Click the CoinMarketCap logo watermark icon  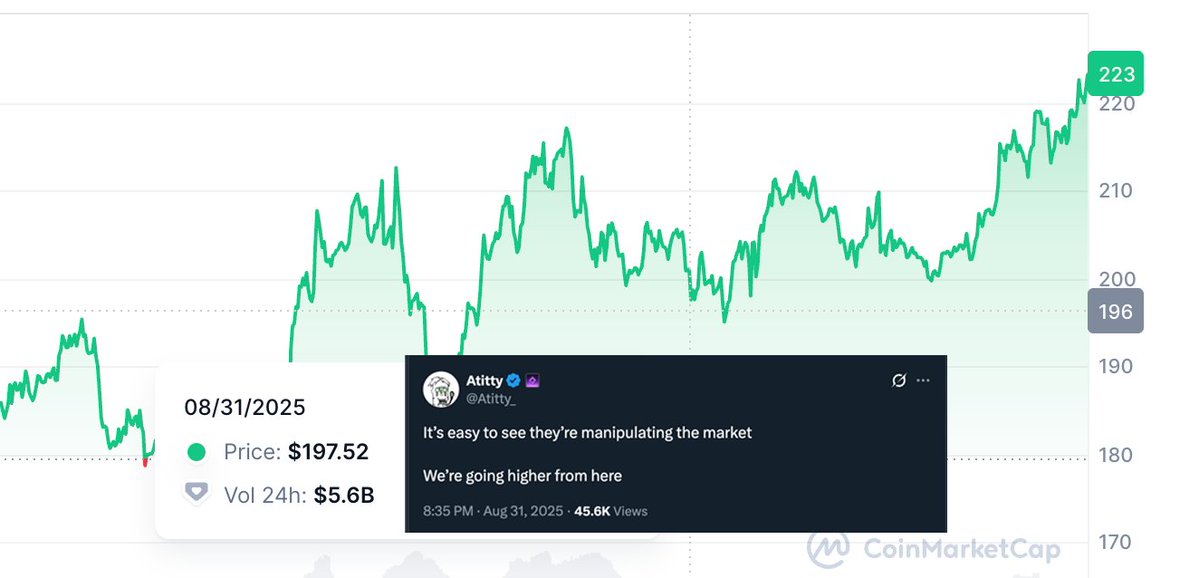[829, 549]
